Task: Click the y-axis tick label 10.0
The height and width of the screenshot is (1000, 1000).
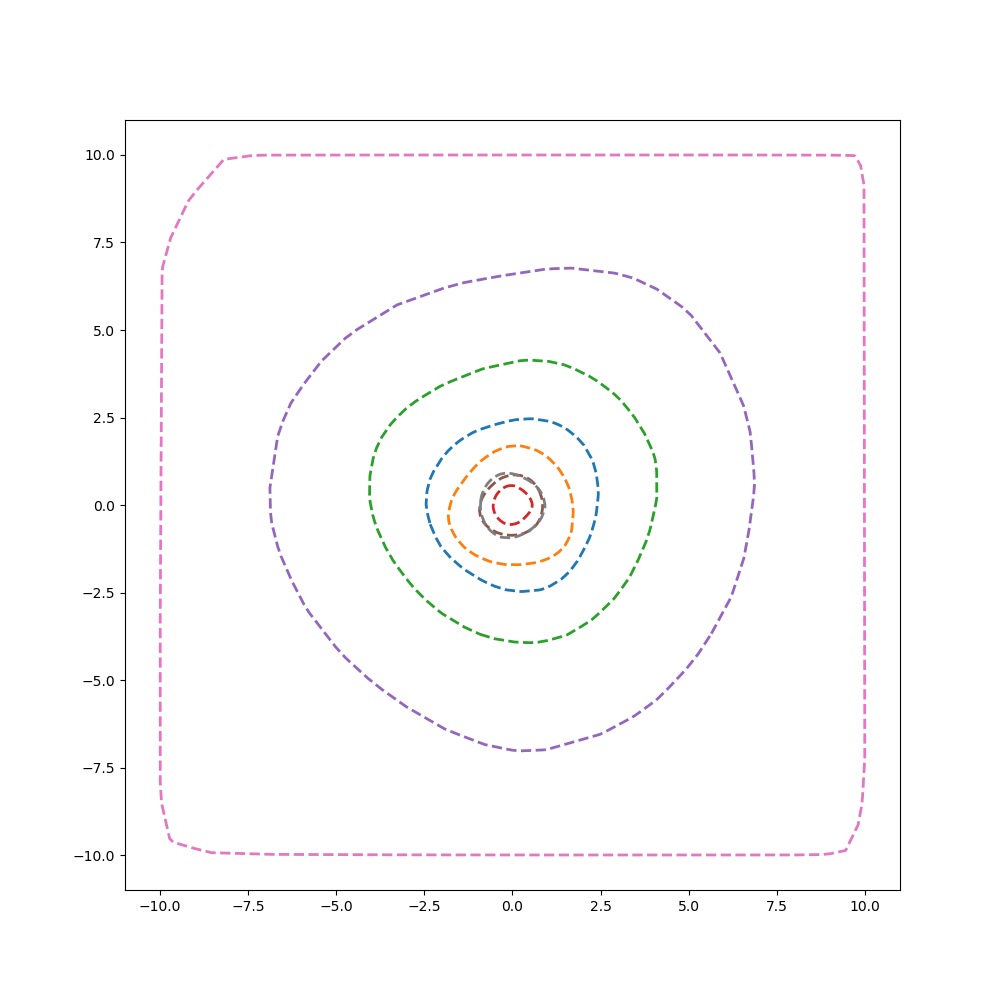Action: [100, 156]
